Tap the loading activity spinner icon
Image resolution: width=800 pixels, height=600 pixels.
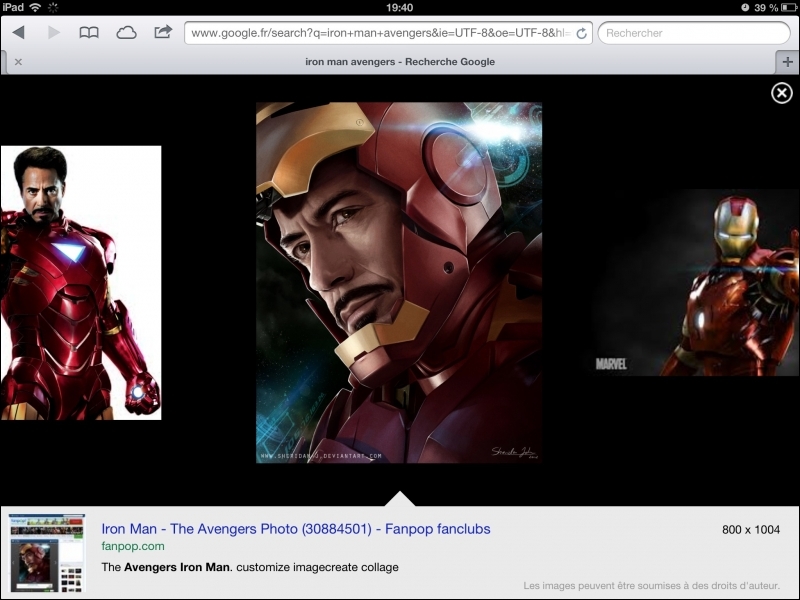point(53,7)
